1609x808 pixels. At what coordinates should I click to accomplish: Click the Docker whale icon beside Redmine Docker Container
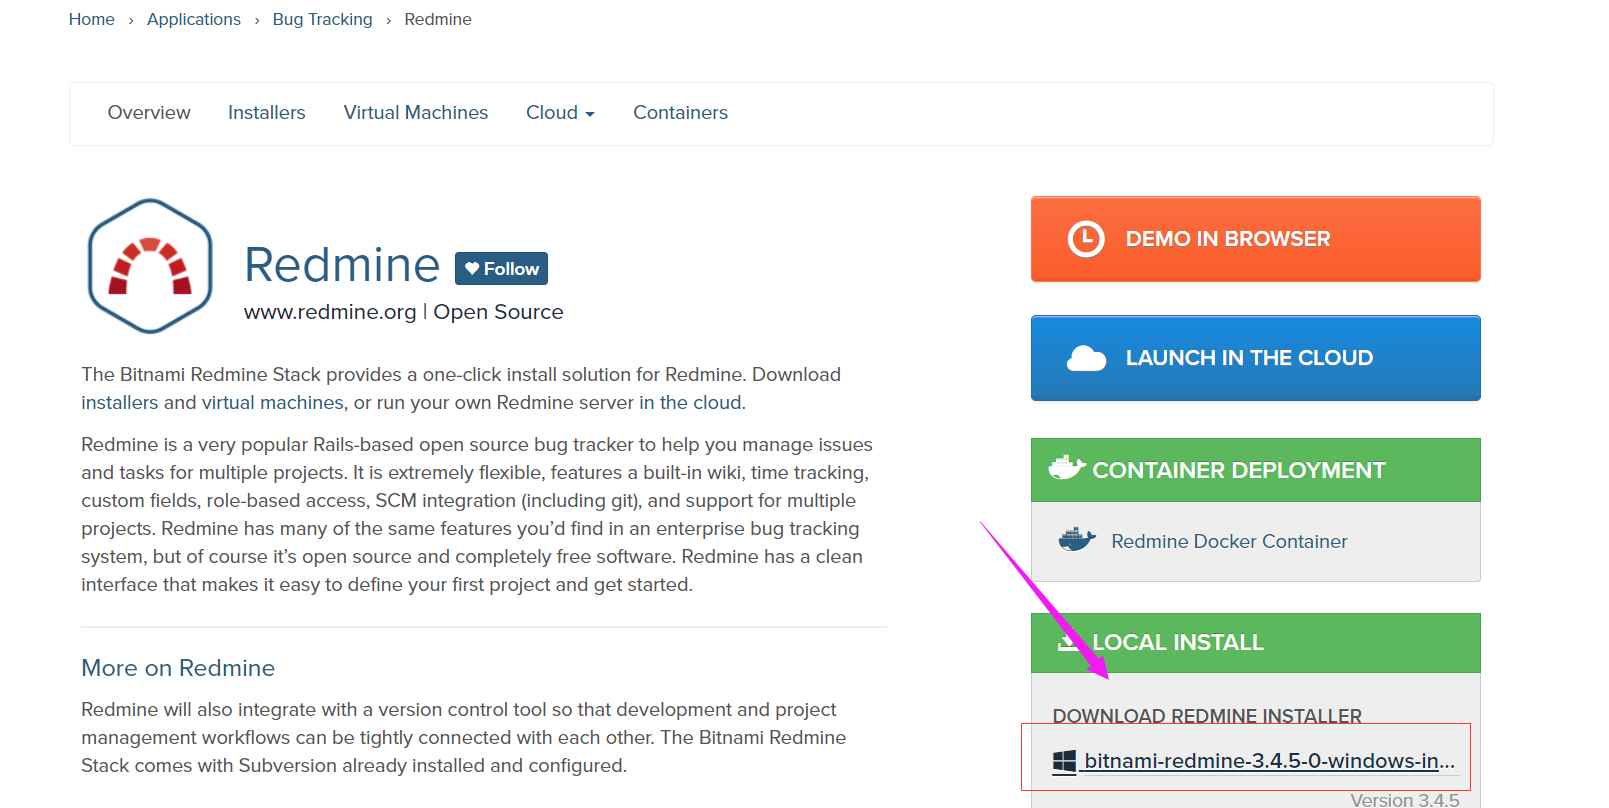[1077, 540]
